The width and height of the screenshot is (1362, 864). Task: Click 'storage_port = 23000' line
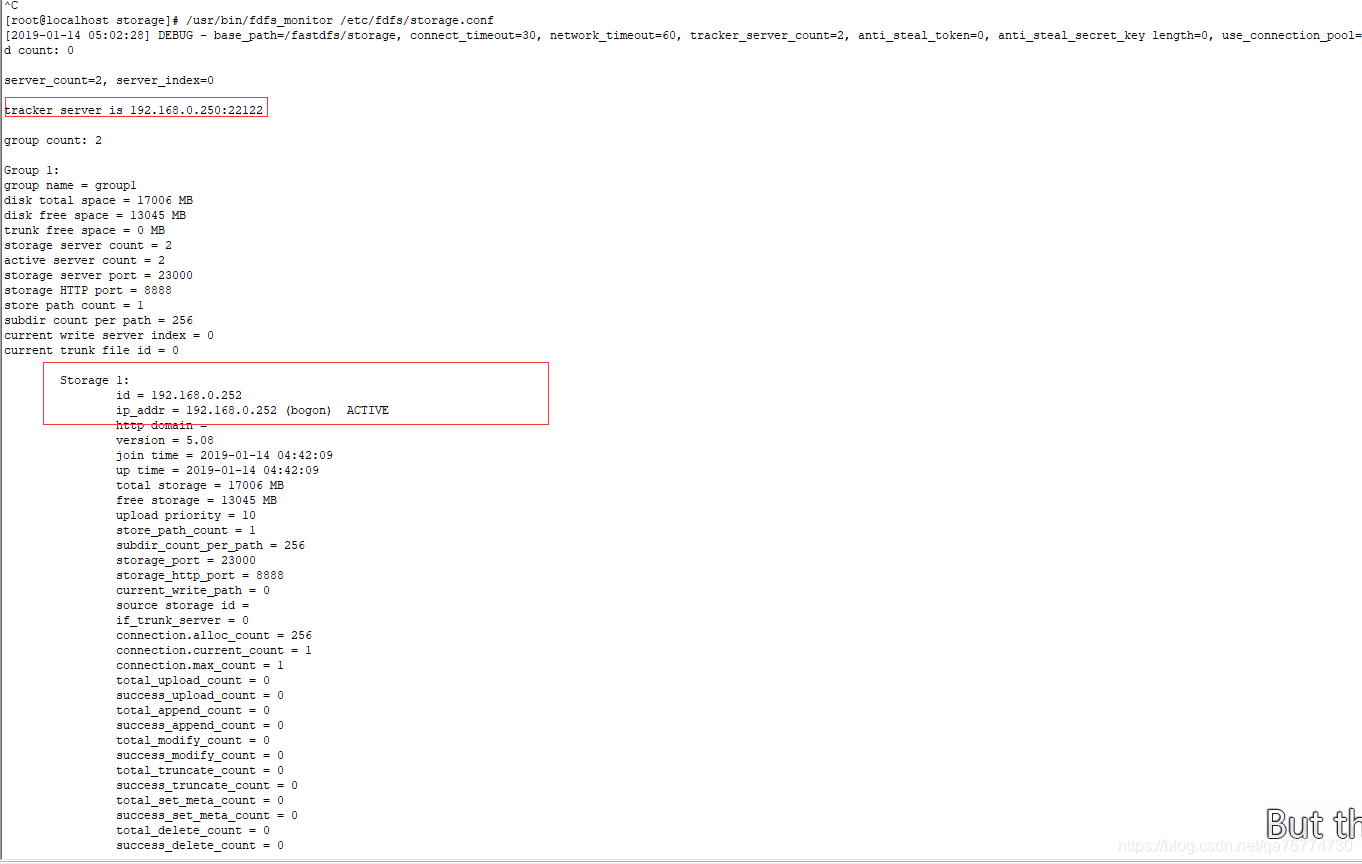click(186, 560)
